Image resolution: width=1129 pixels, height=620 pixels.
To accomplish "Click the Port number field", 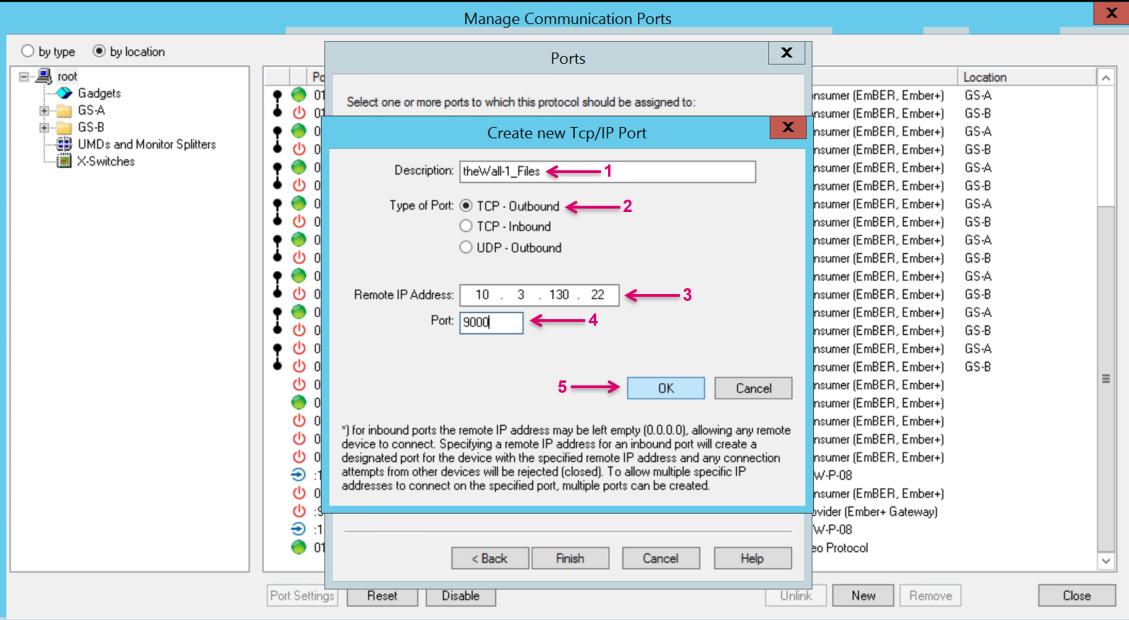I will tap(491, 323).
